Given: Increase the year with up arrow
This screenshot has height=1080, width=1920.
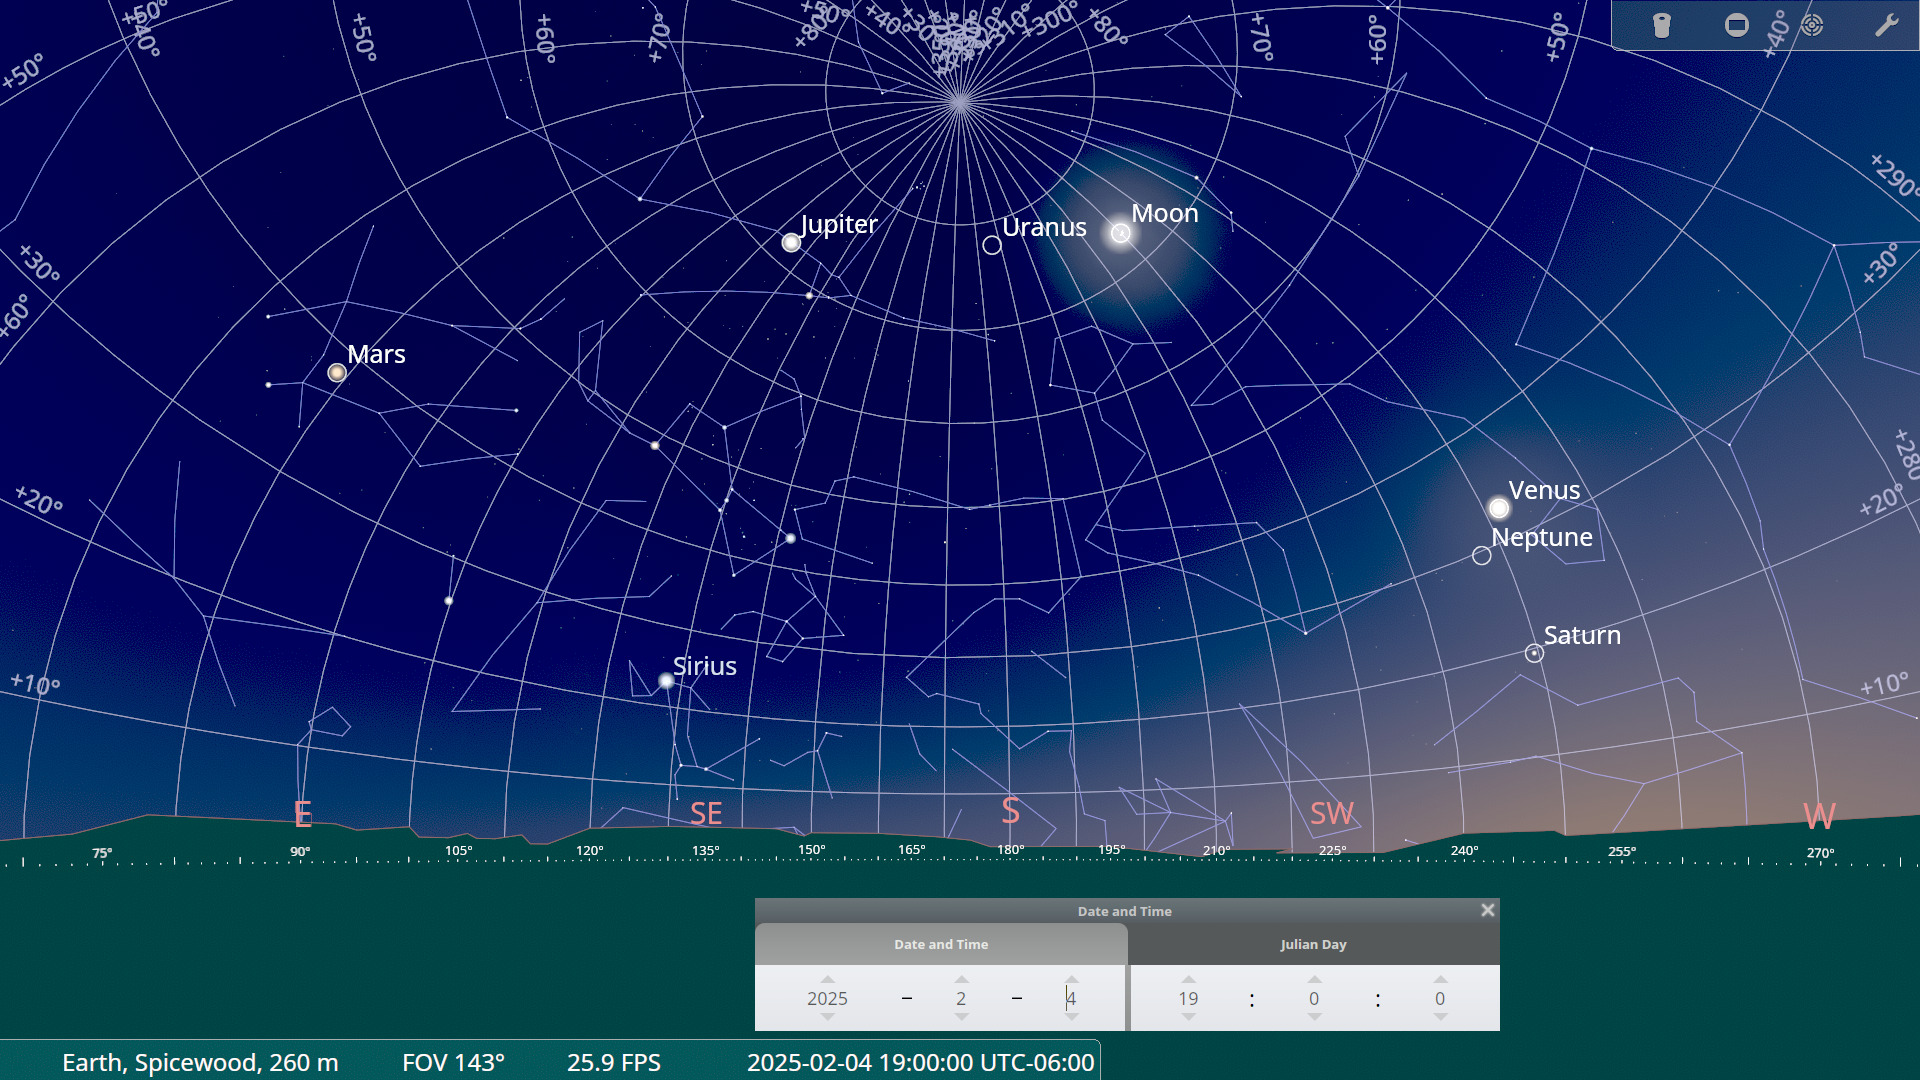Looking at the screenshot, I should tap(827, 980).
